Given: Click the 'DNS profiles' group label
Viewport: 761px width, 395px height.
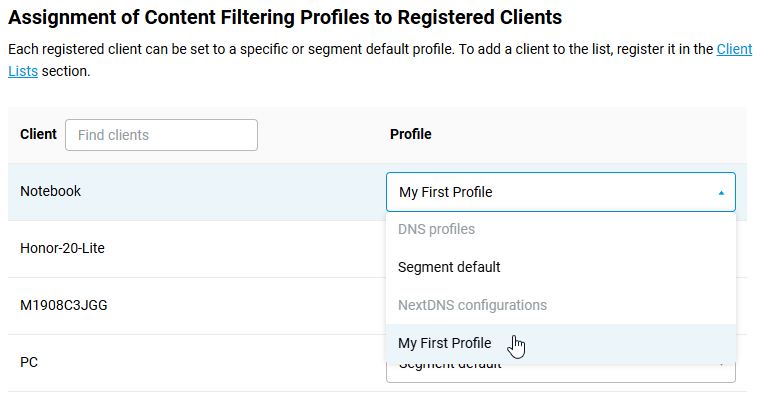Looking at the screenshot, I should point(436,229).
